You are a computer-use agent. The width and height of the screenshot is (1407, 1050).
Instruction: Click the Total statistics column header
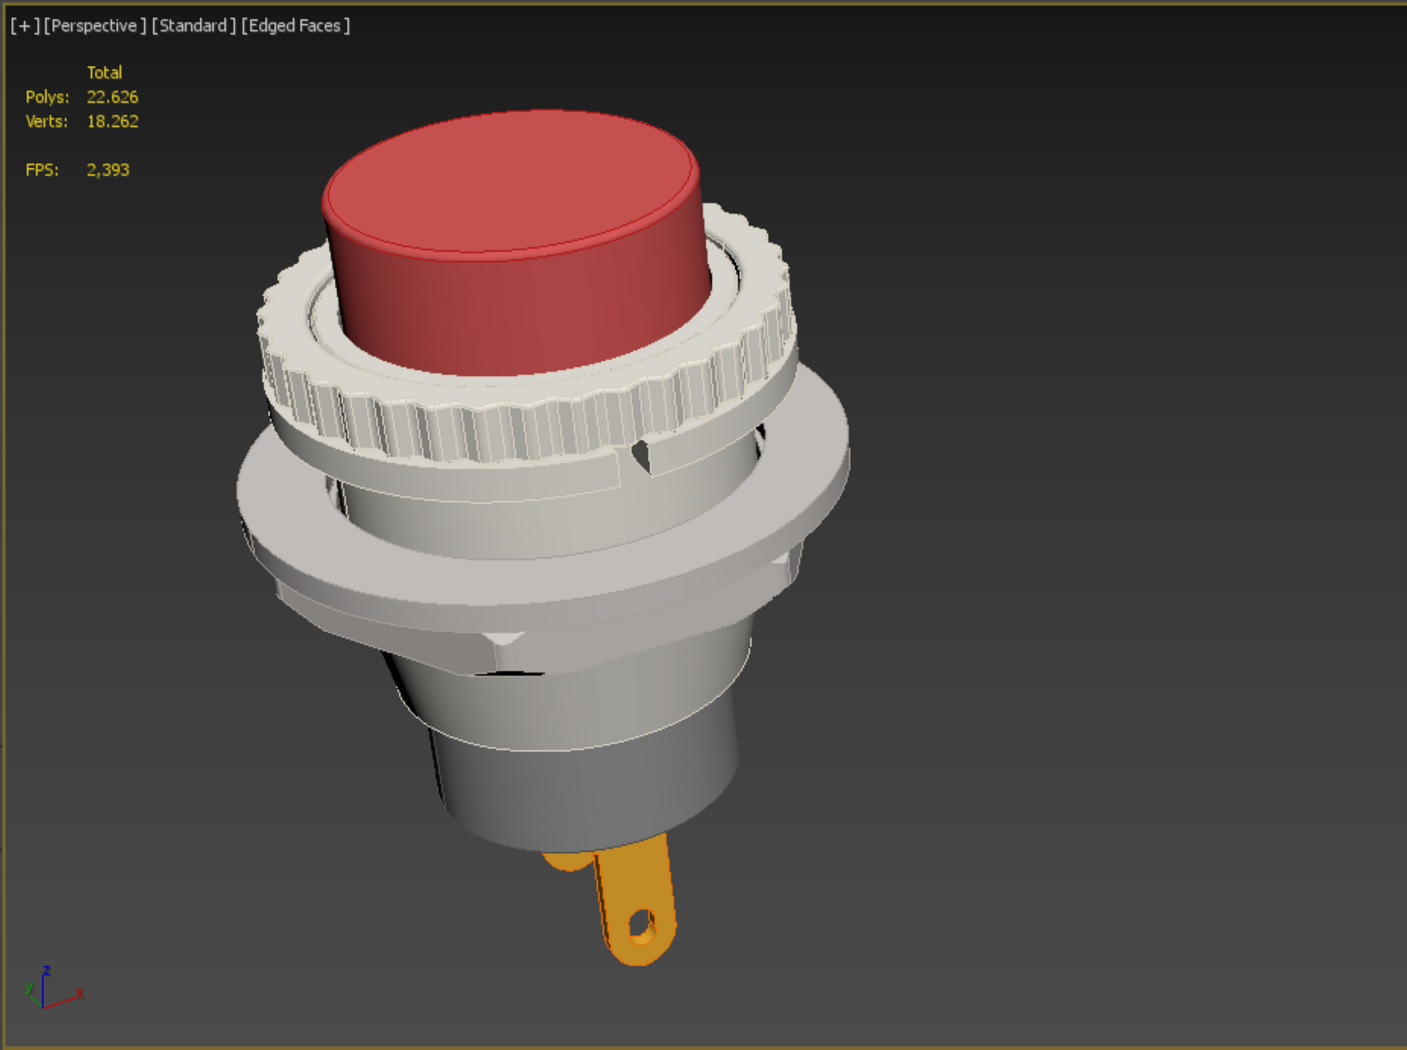[x=104, y=72]
